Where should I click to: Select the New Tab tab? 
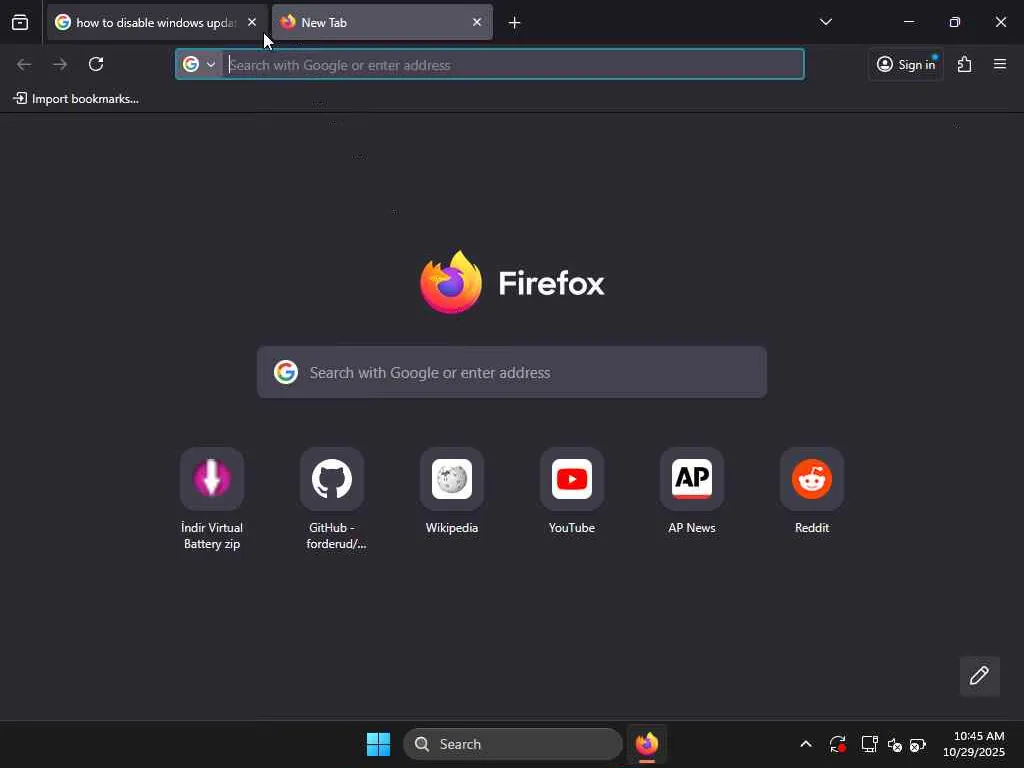pos(382,22)
